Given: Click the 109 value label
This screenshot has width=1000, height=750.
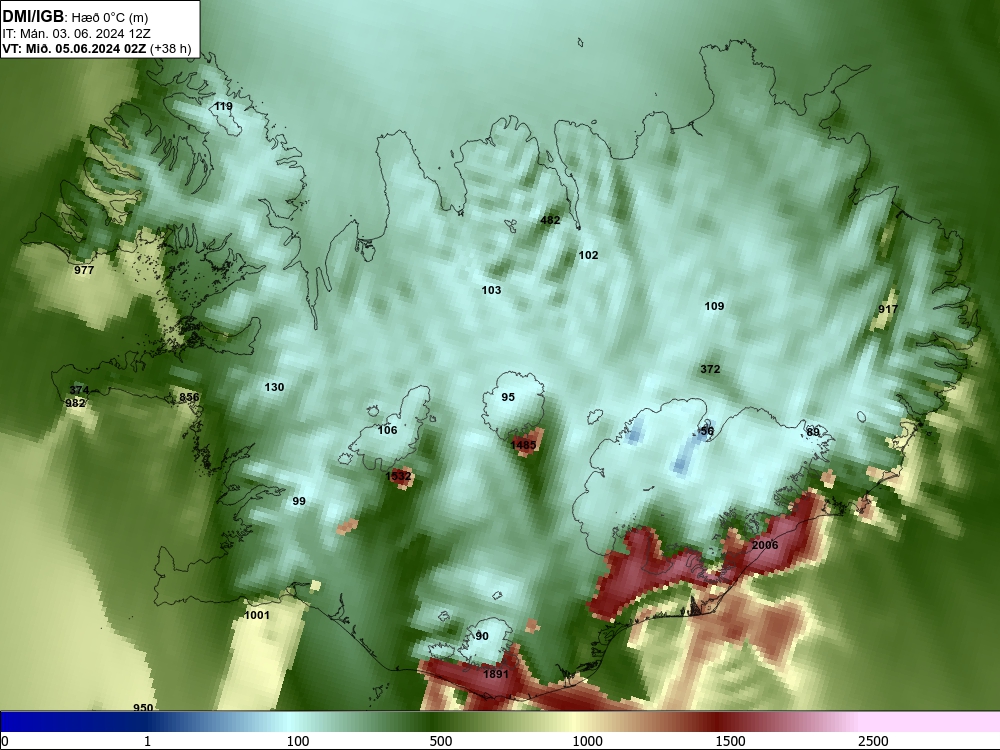Looking at the screenshot, I should tap(714, 306).
